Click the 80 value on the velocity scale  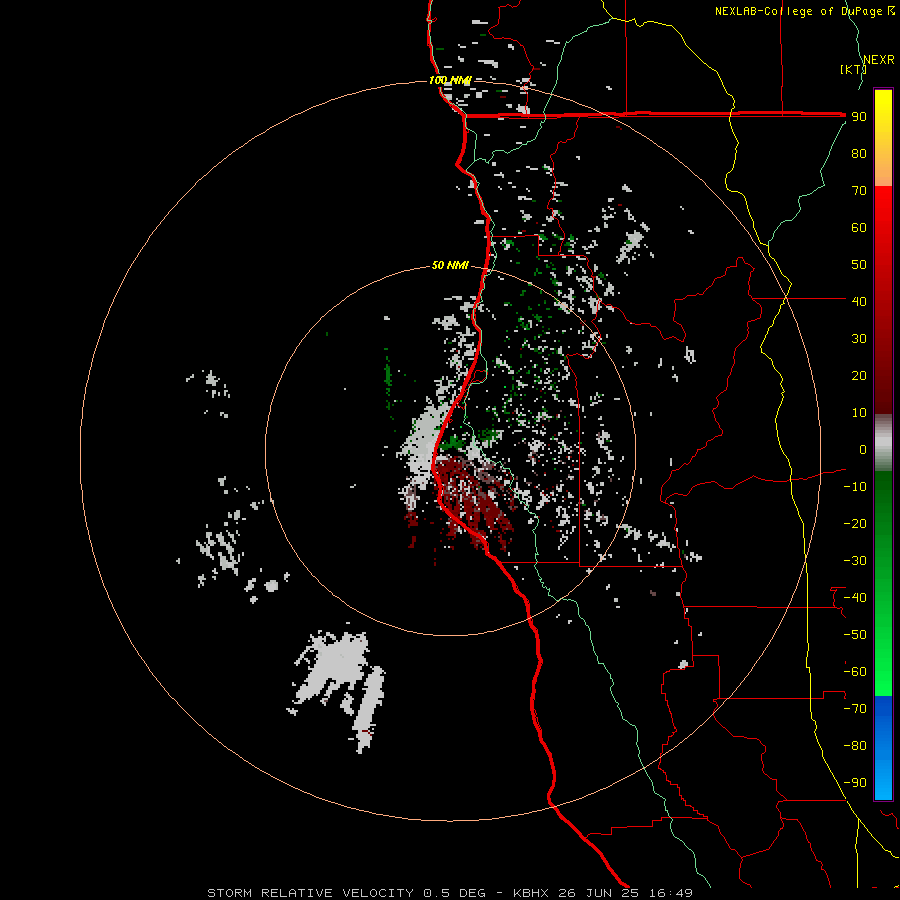(x=859, y=153)
